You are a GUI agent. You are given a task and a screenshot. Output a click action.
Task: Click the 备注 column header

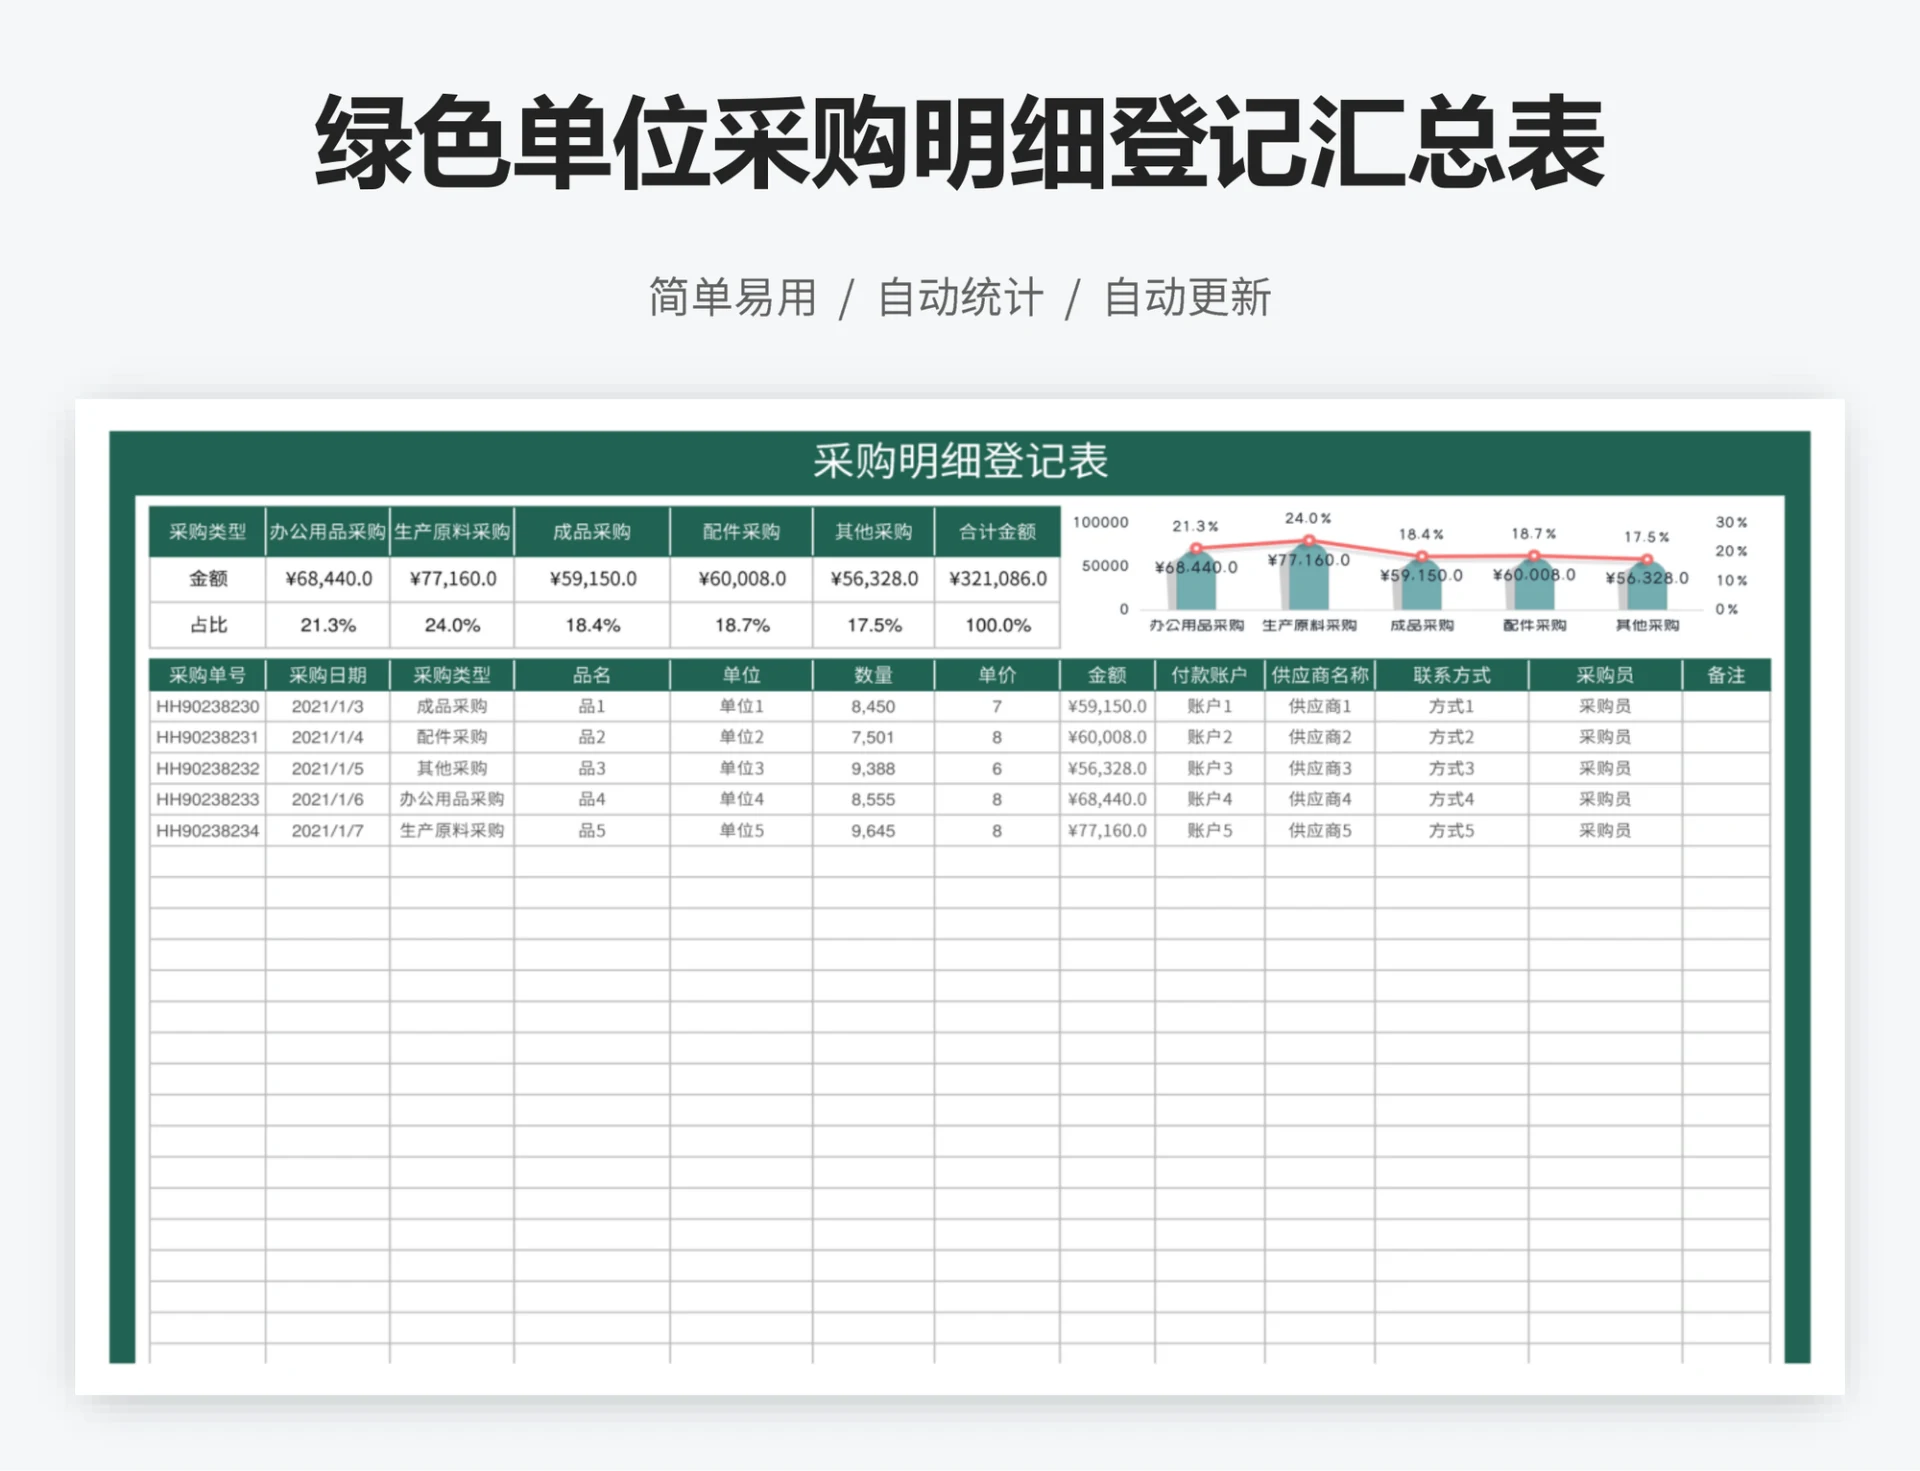click(x=1727, y=674)
